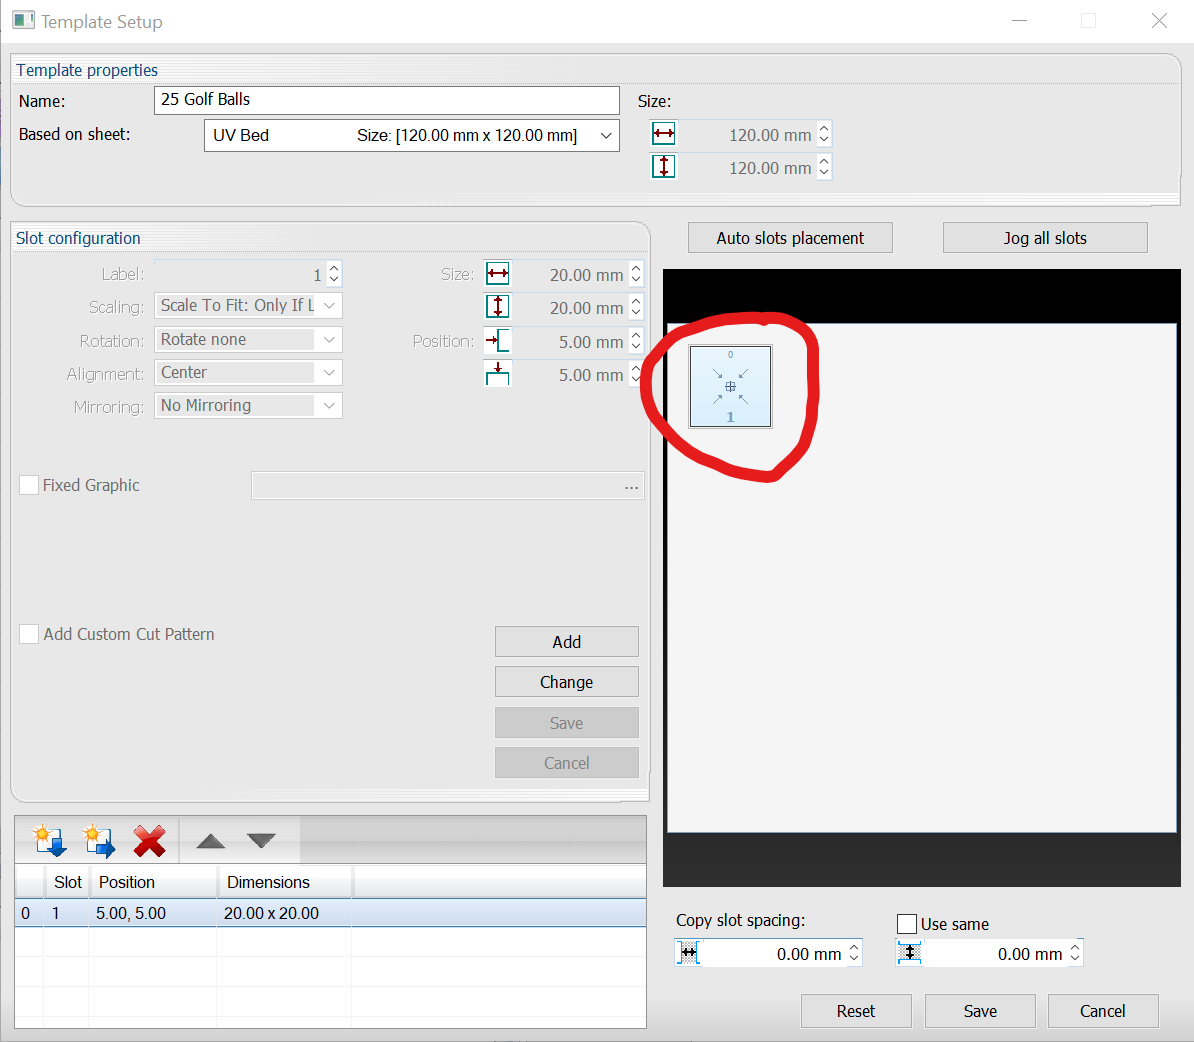Click the slot width size icon
Viewport: 1194px width, 1042px height.
coord(497,273)
